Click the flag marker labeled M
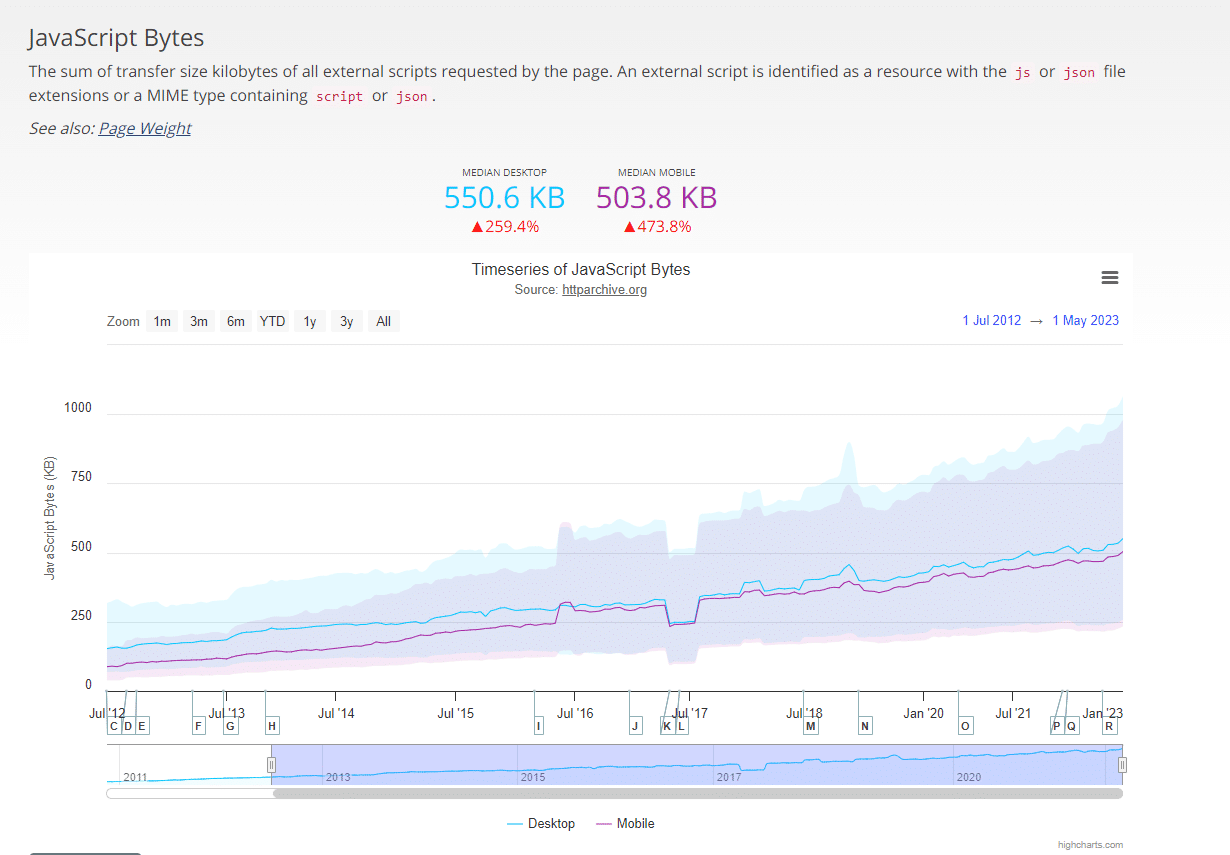Screen dimensions: 1230x855 click(810, 726)
